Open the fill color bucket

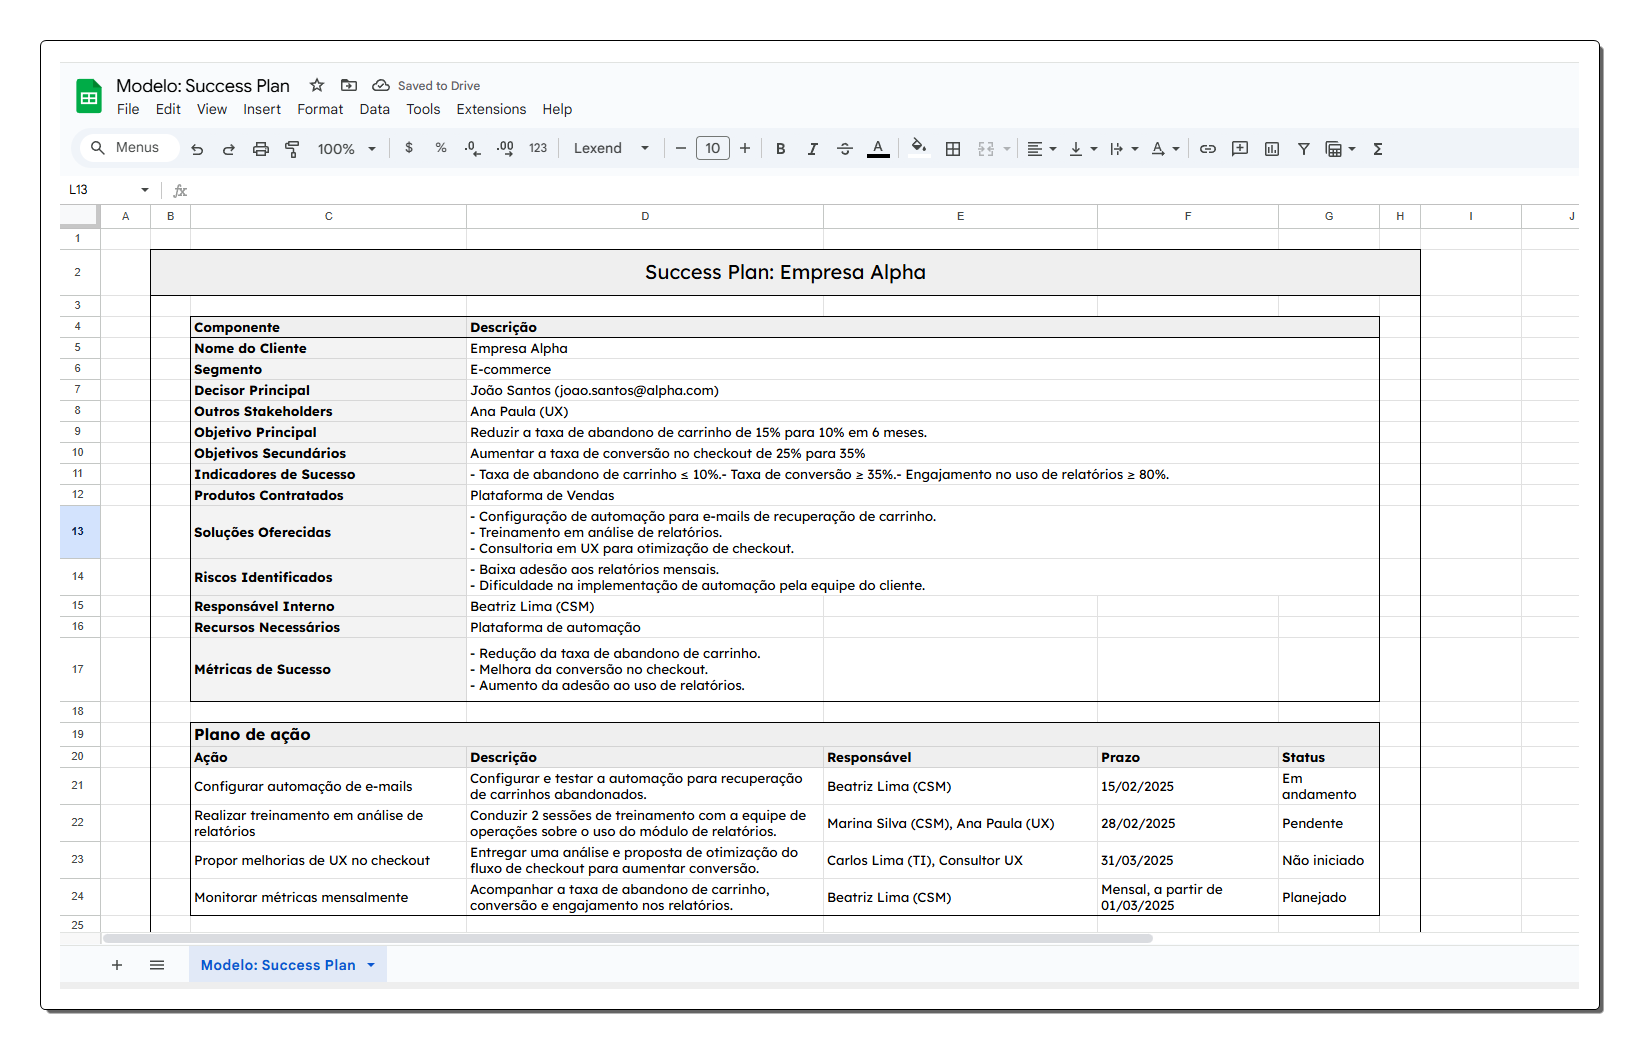coord(919,148)
